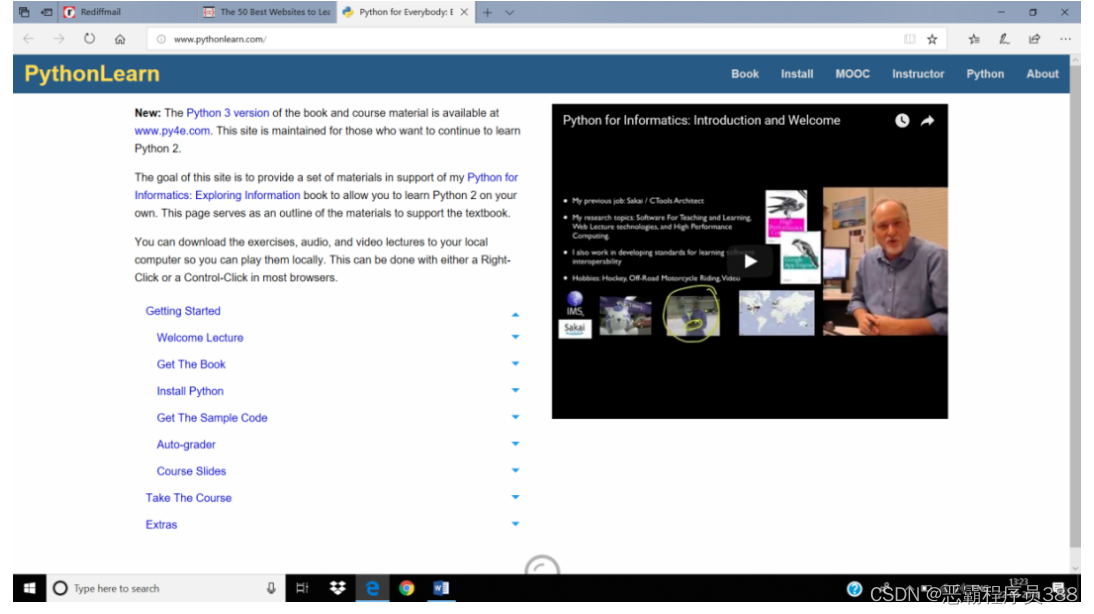Screen dimensions: 1094x614
Task: Expand the Auto-grader arrow
Action: pyautogui.click(x=515, y=444)
